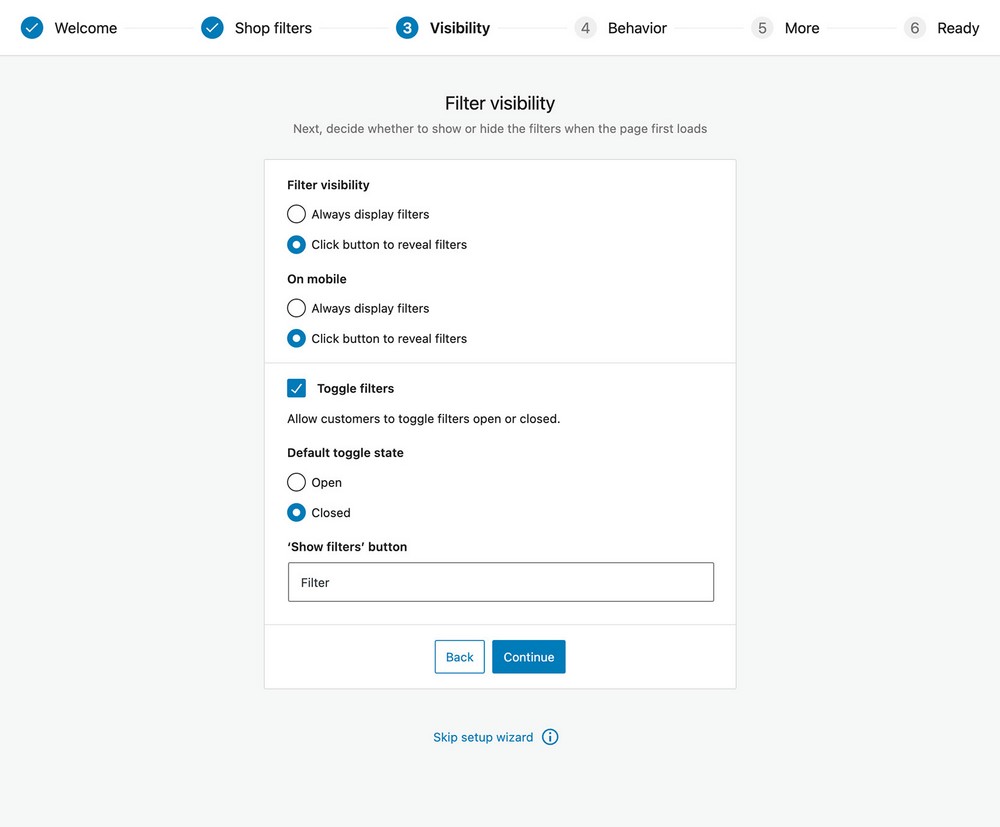Select the Visibility step label
This screenshot has width=1000, height=827.
(x=460, y=28)
